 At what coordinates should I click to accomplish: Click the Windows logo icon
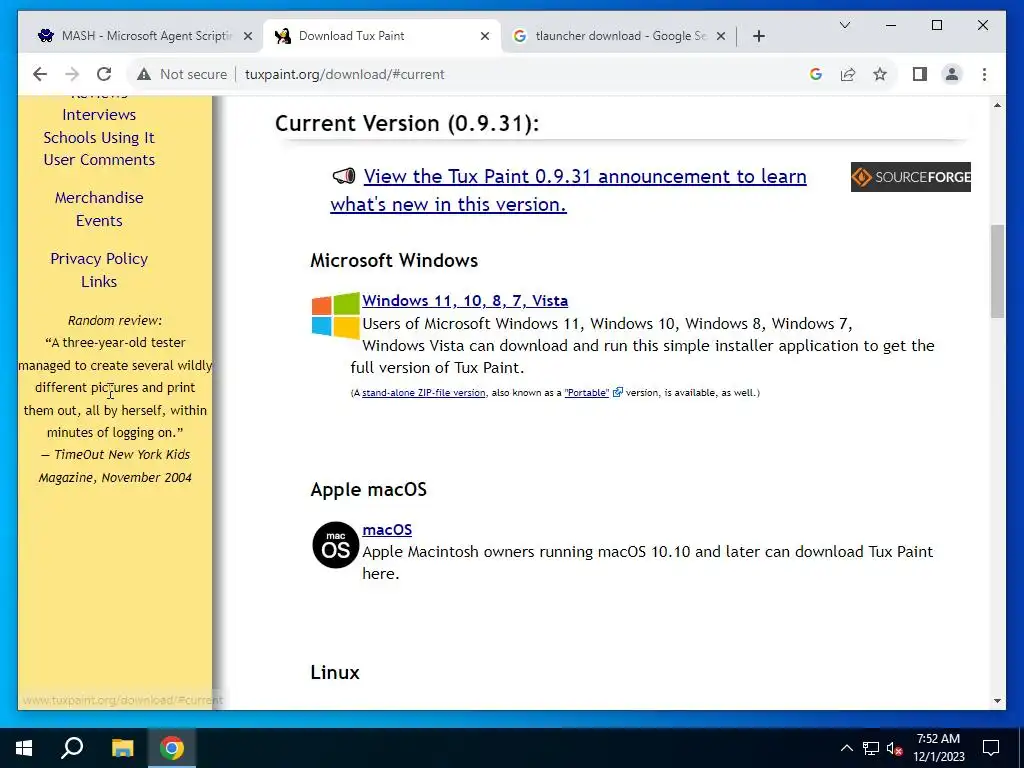[x=336, y=315]
